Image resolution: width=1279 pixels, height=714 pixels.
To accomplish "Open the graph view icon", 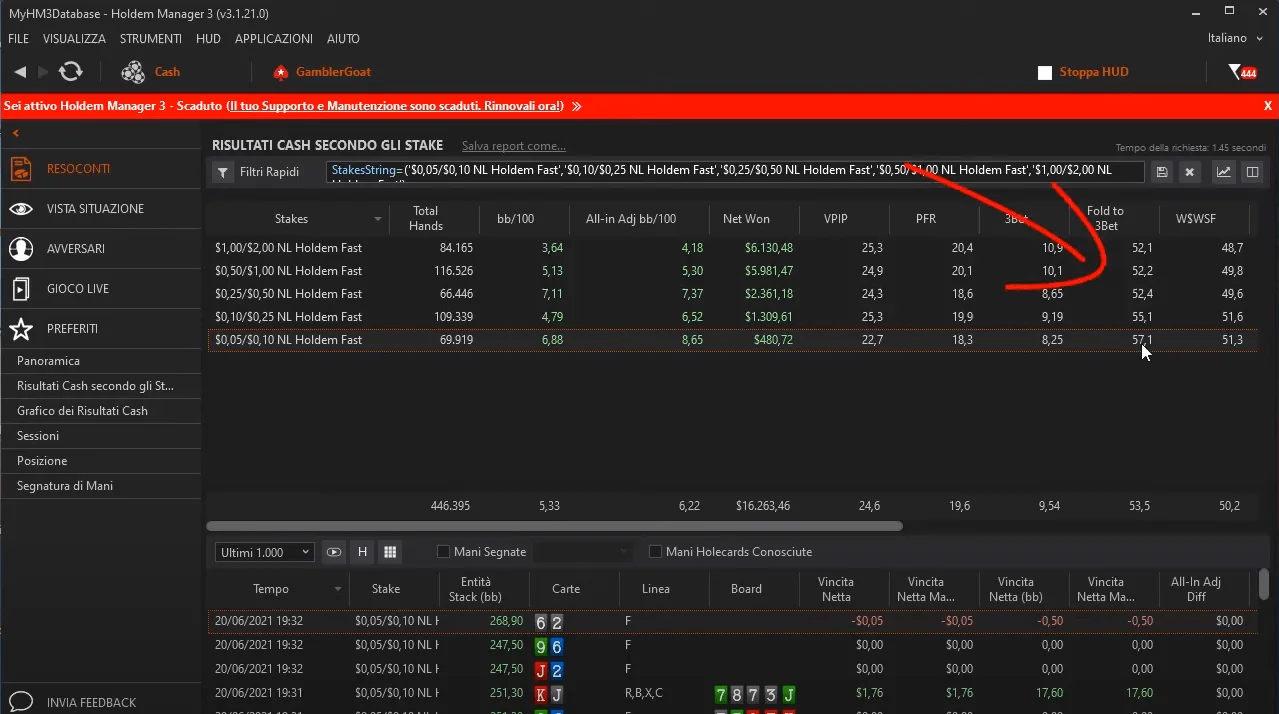I will [1223, 172].
